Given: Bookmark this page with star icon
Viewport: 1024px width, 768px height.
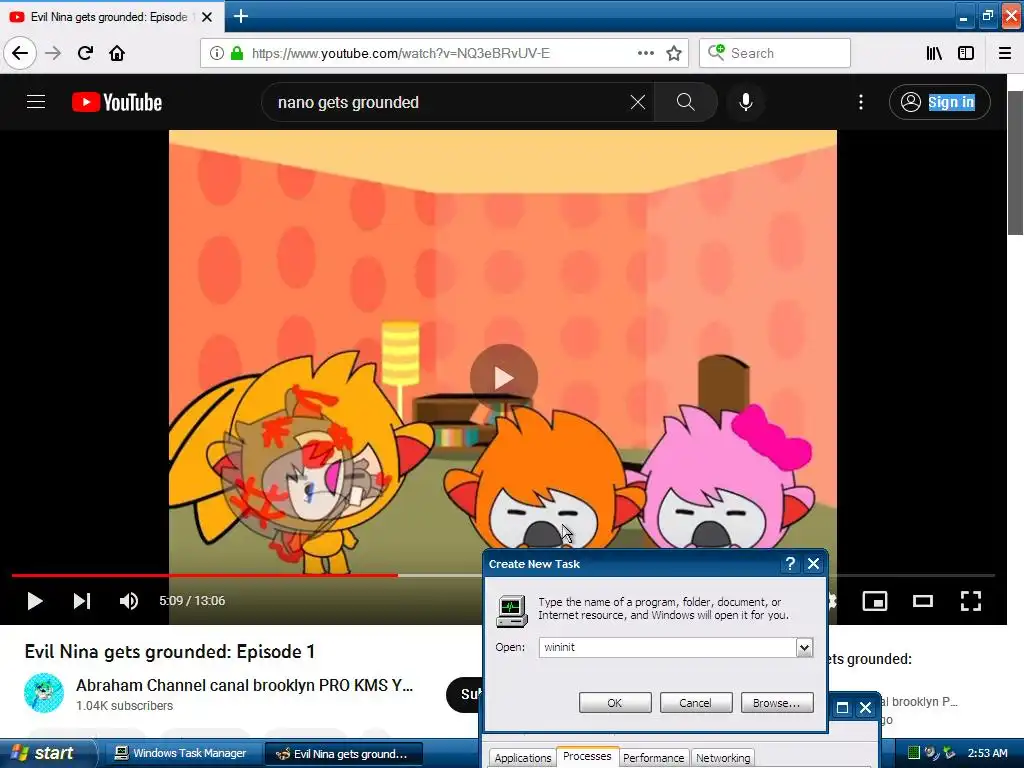Looking at the screenshot, I should pyautogui.click(x=674, y=53).
